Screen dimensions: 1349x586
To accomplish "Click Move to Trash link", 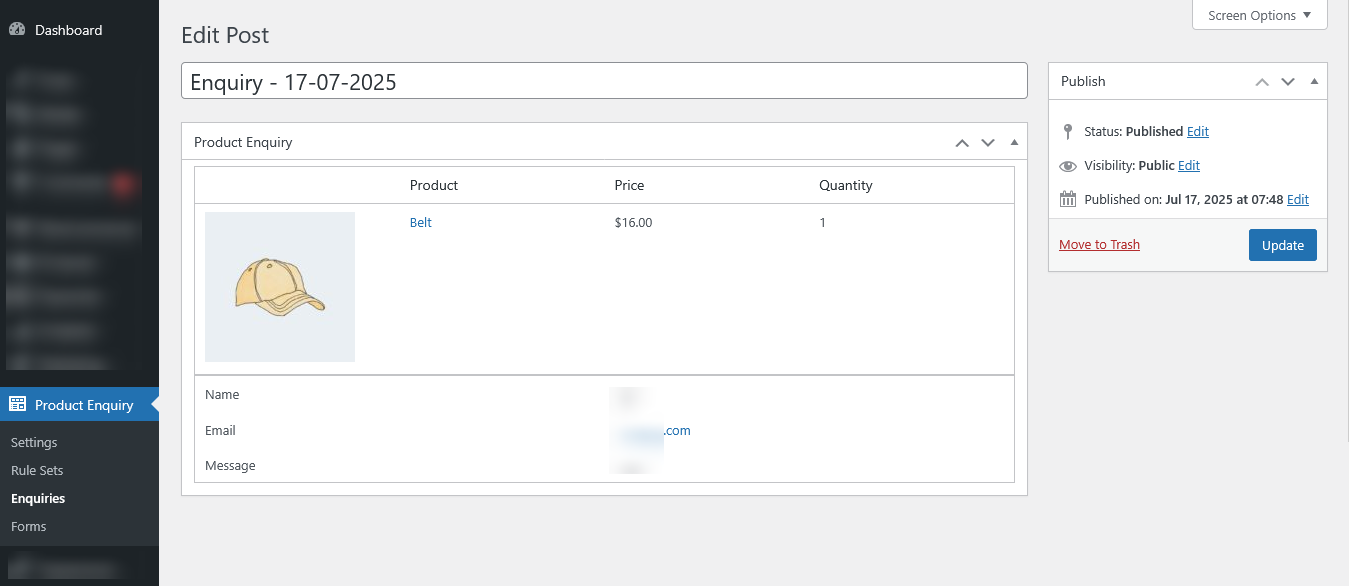I will pyautogui.click(x=1099, y=245).
